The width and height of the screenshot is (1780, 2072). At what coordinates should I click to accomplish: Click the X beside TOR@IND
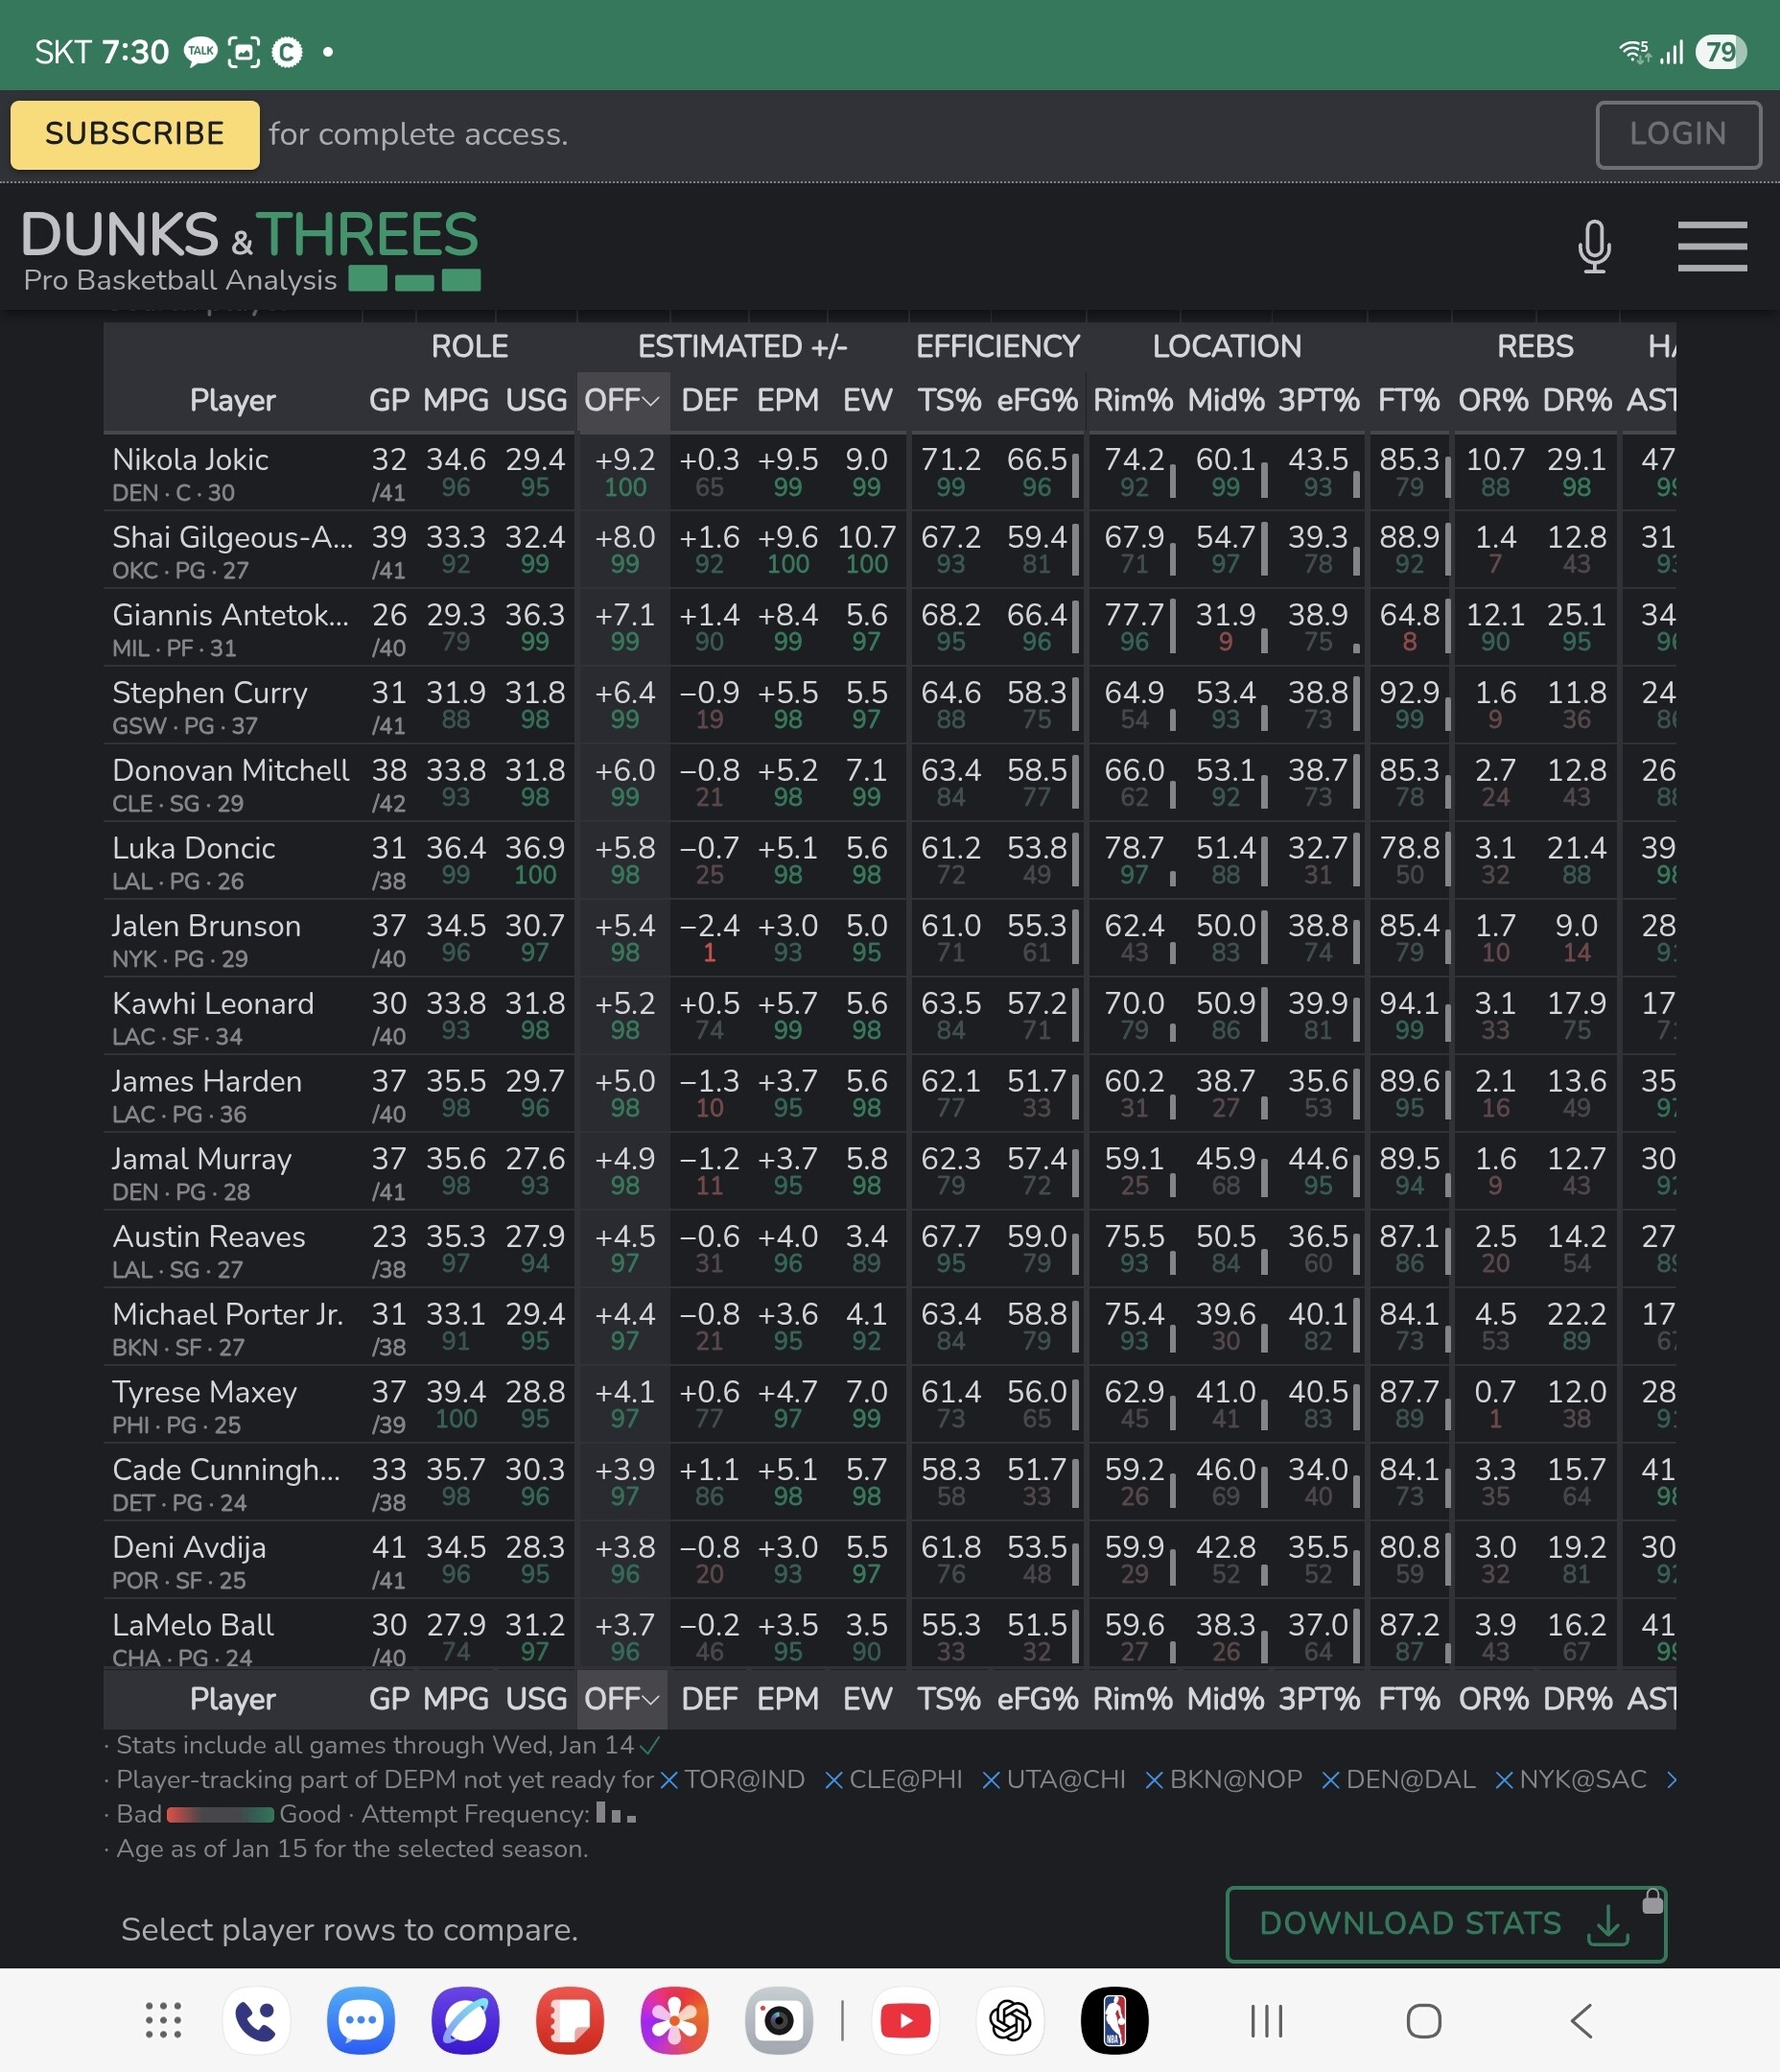tap(669, 1780)
